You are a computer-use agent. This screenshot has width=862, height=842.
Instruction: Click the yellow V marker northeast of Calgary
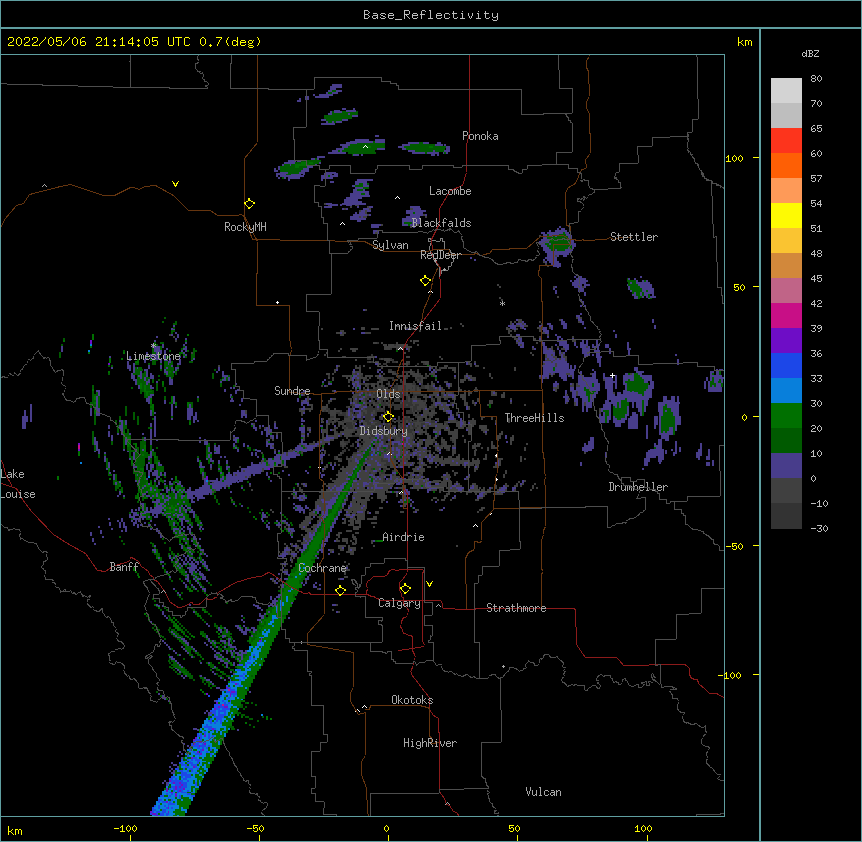click(x=429, y=584)
